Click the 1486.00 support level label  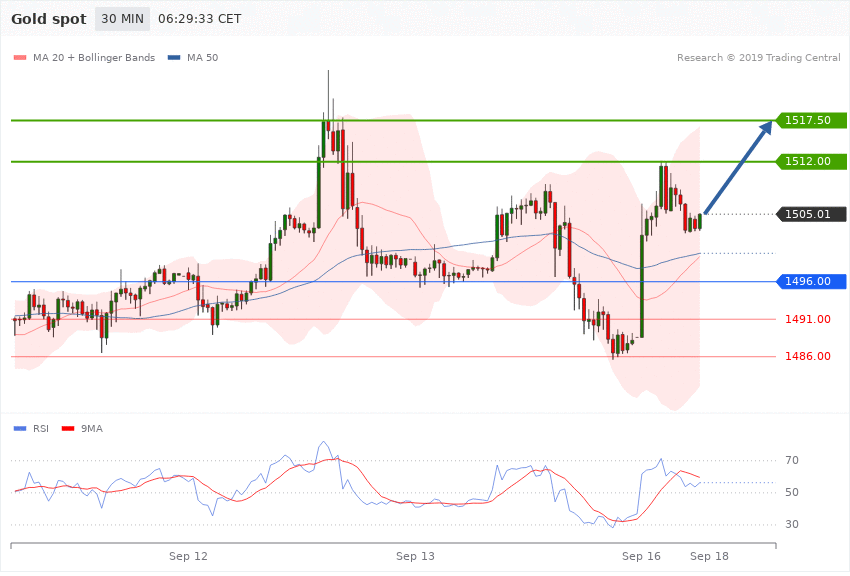[x=808, y=356]
